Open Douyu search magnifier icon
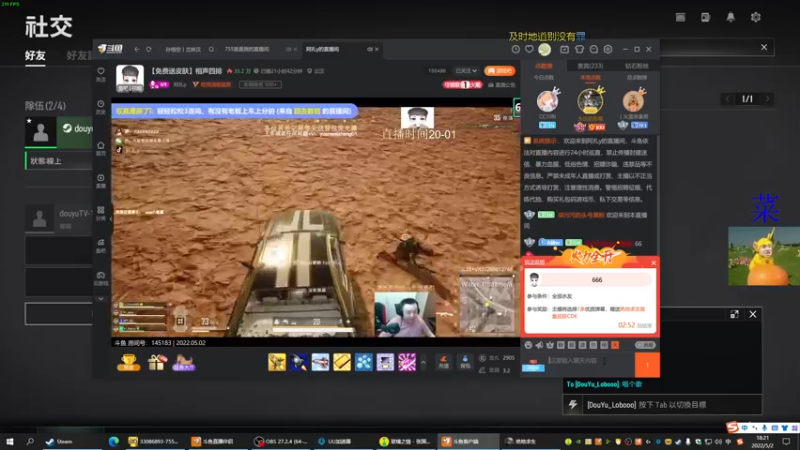 [x=211, y=49]
